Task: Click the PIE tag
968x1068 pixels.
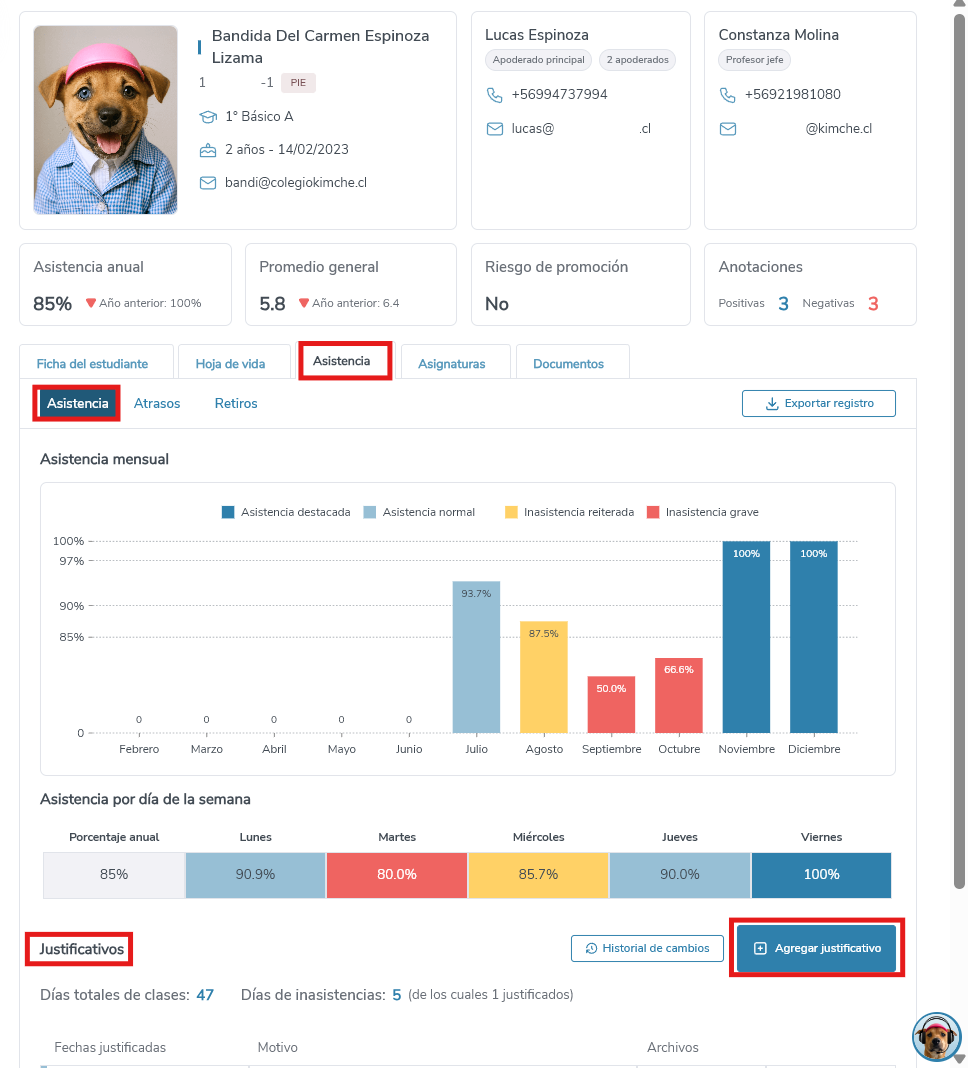Action: click(x=298, y=82)
